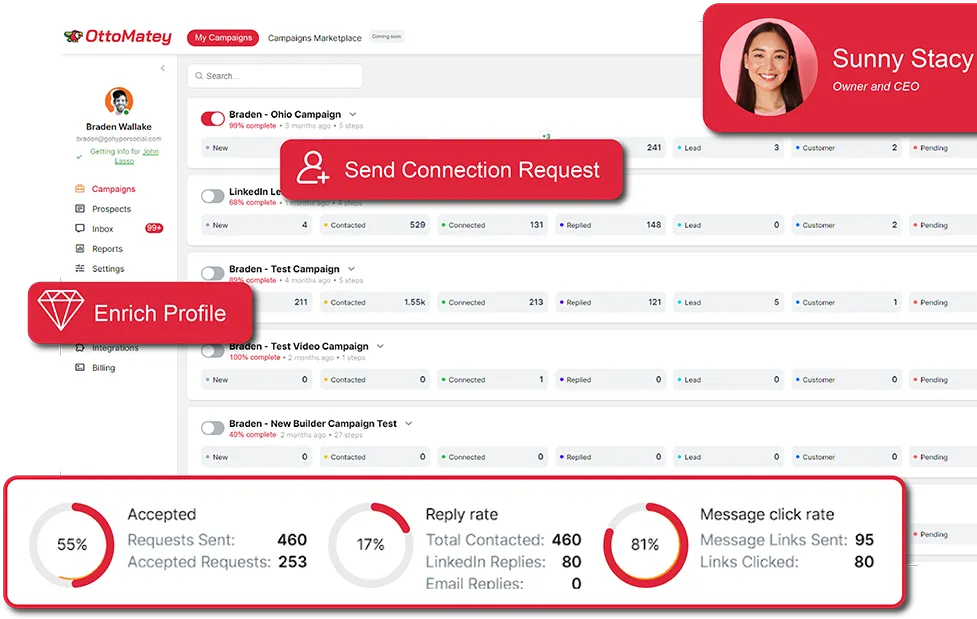977x619 pixels.
Task: Collapse the sidebar with the chevron
Action: point(163,68)
